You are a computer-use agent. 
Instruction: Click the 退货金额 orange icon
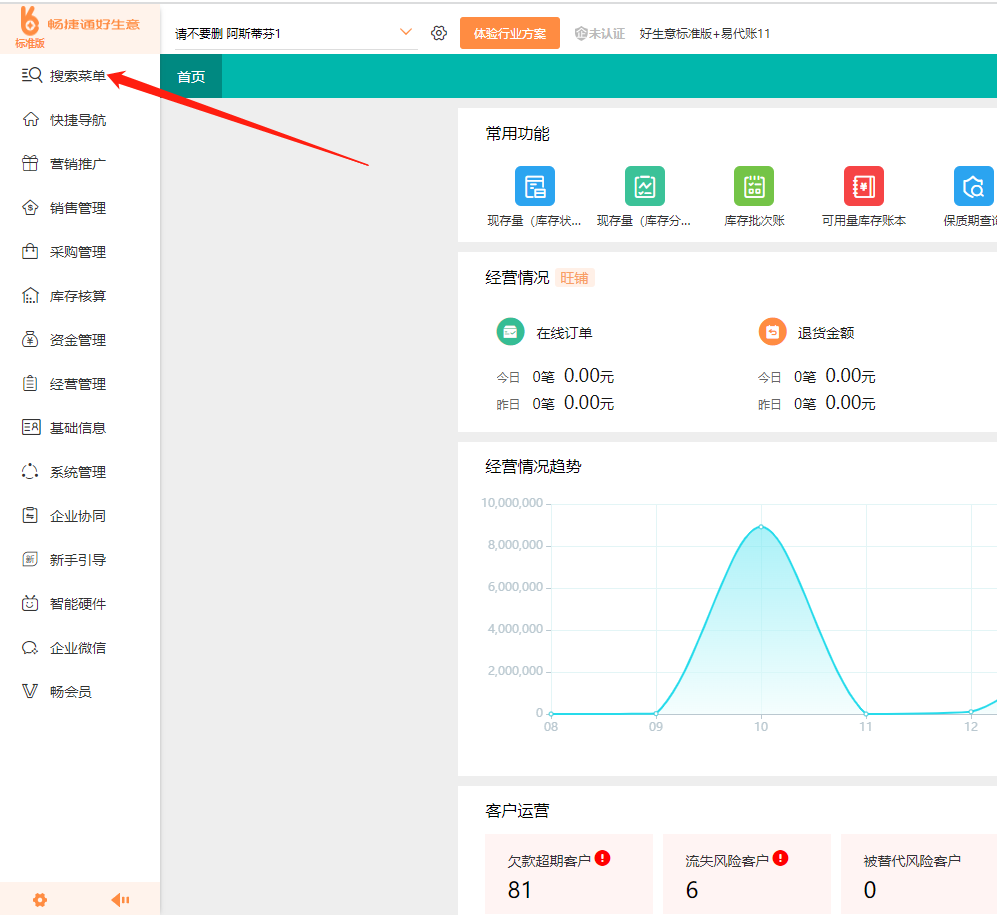(x=772, y=332)
